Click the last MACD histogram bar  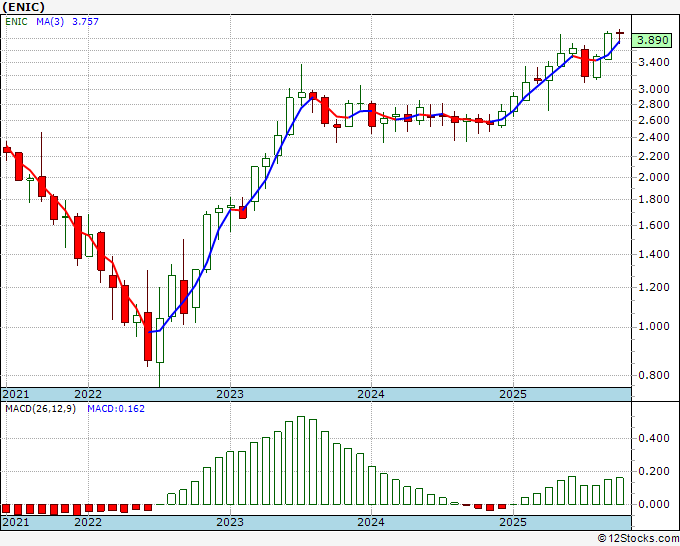pyautogui.click(x=620, y=491)
